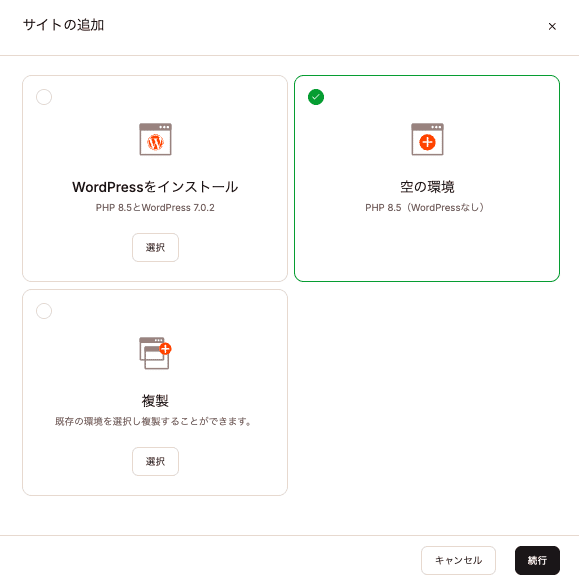Toggle the green checked 空の環境 radio
Image resolution: width=579 pixels, height=582 pixels.
[x=316, y=97]
